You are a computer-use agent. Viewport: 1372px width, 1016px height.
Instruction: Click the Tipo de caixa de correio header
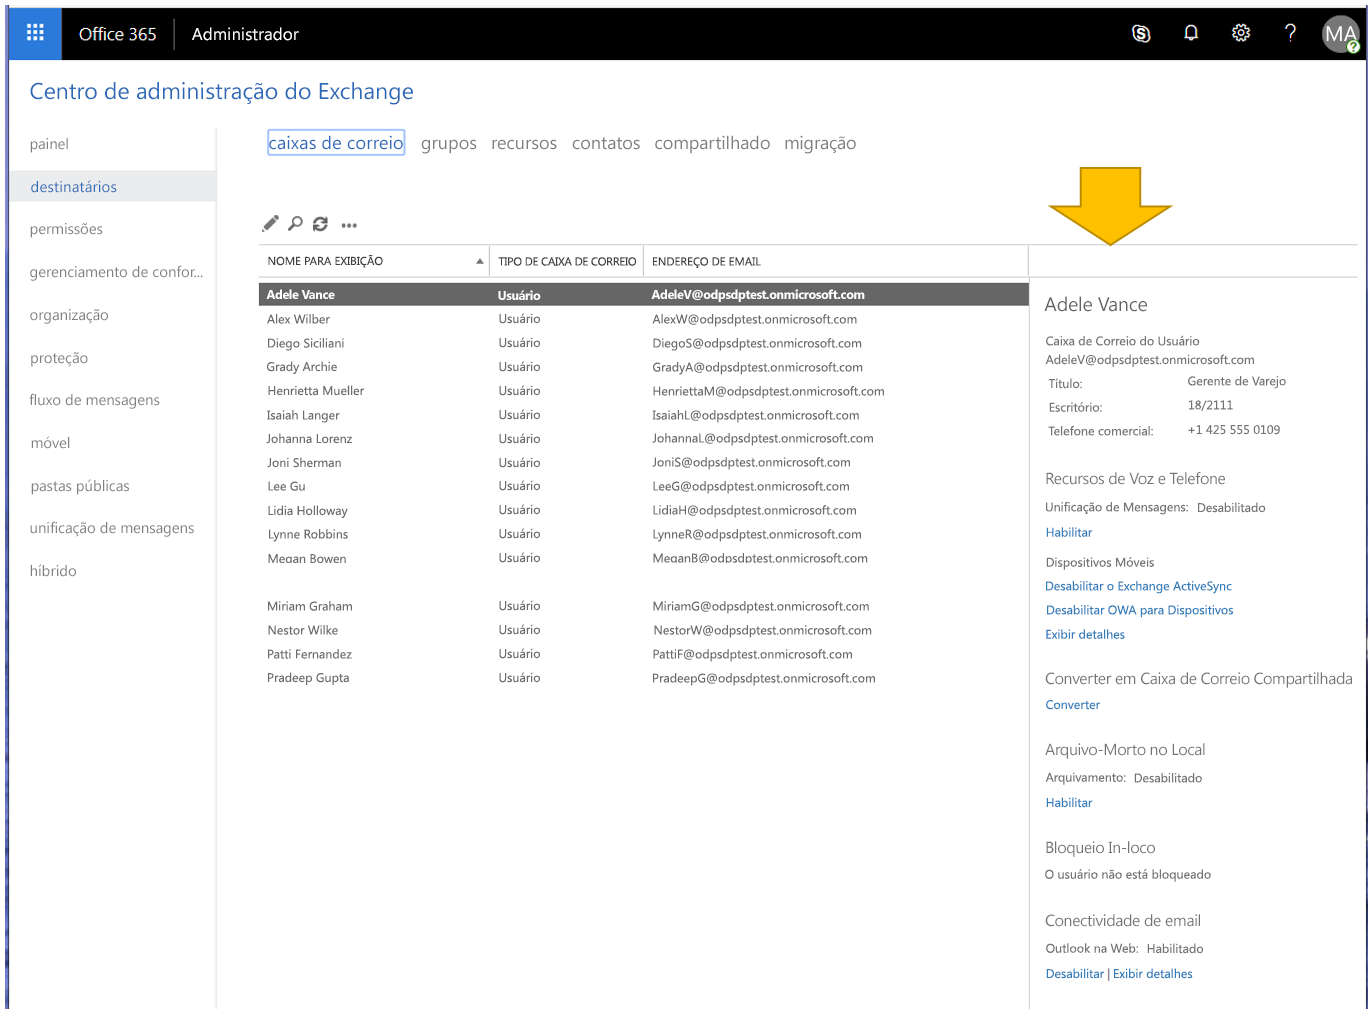pyautogui.click(x=567, y=261)
